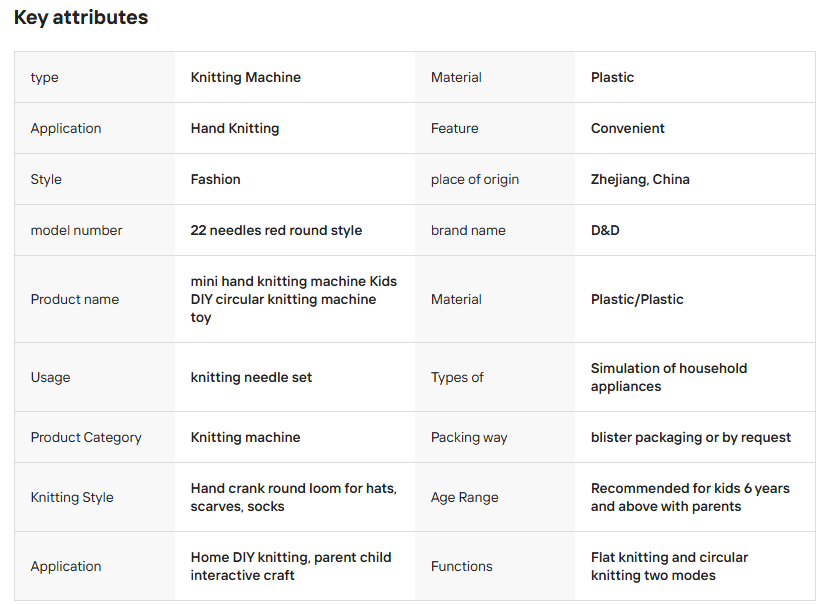
Task: Select the Product Category label
Action: point(86,437)
